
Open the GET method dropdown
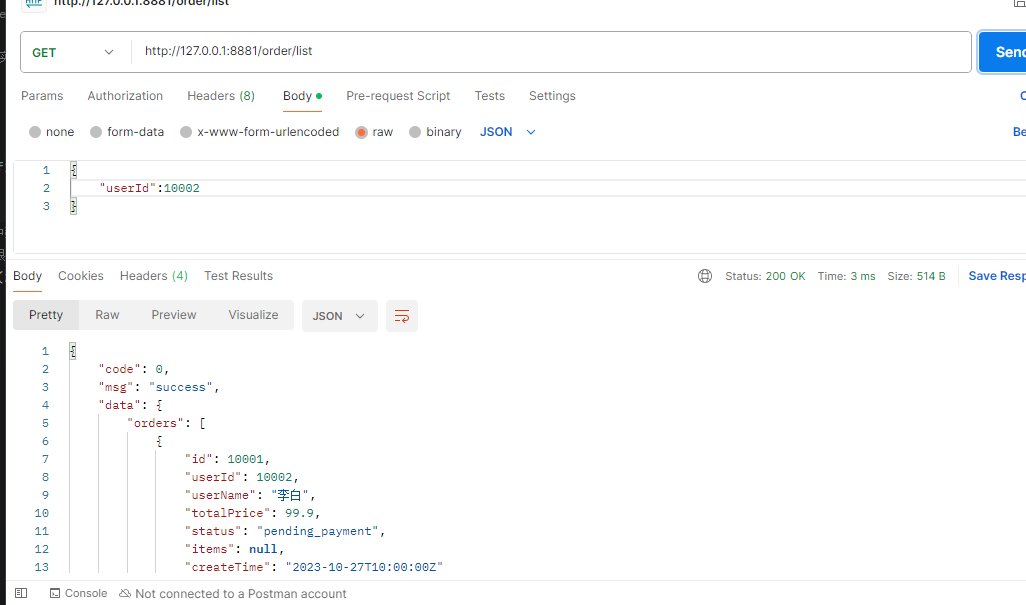click(73, 52)
